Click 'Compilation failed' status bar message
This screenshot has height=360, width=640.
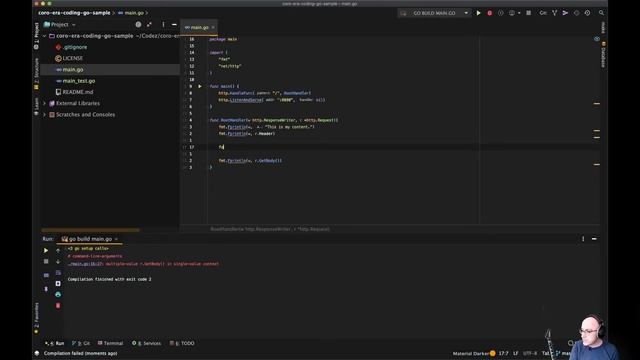click(80, 353)
